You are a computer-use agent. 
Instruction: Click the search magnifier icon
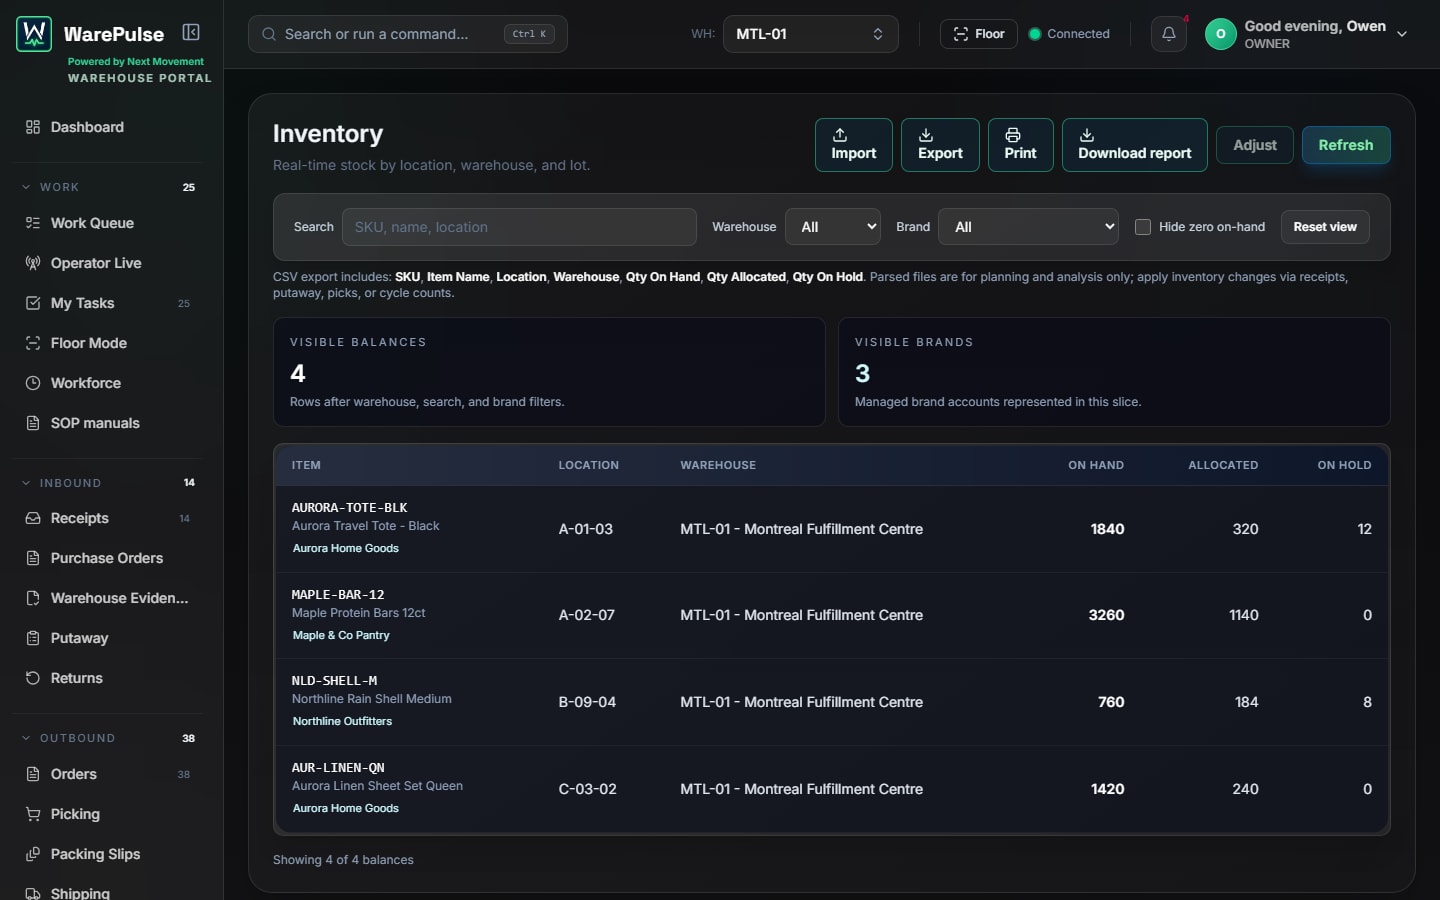point(269,34)
